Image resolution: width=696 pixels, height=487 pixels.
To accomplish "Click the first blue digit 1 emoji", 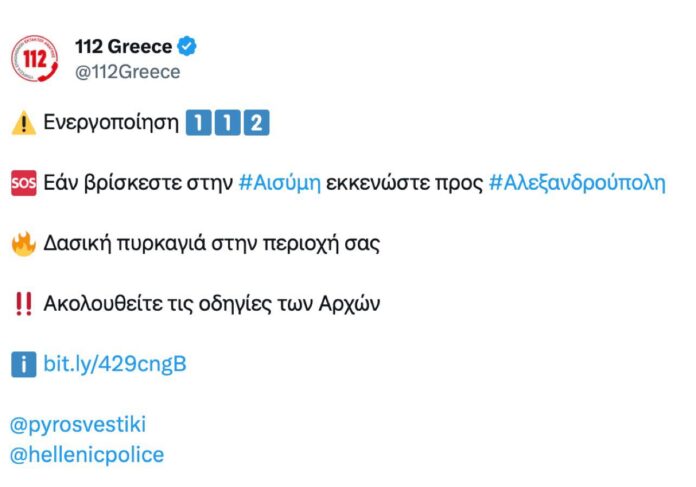I will (x=198, y=123).
